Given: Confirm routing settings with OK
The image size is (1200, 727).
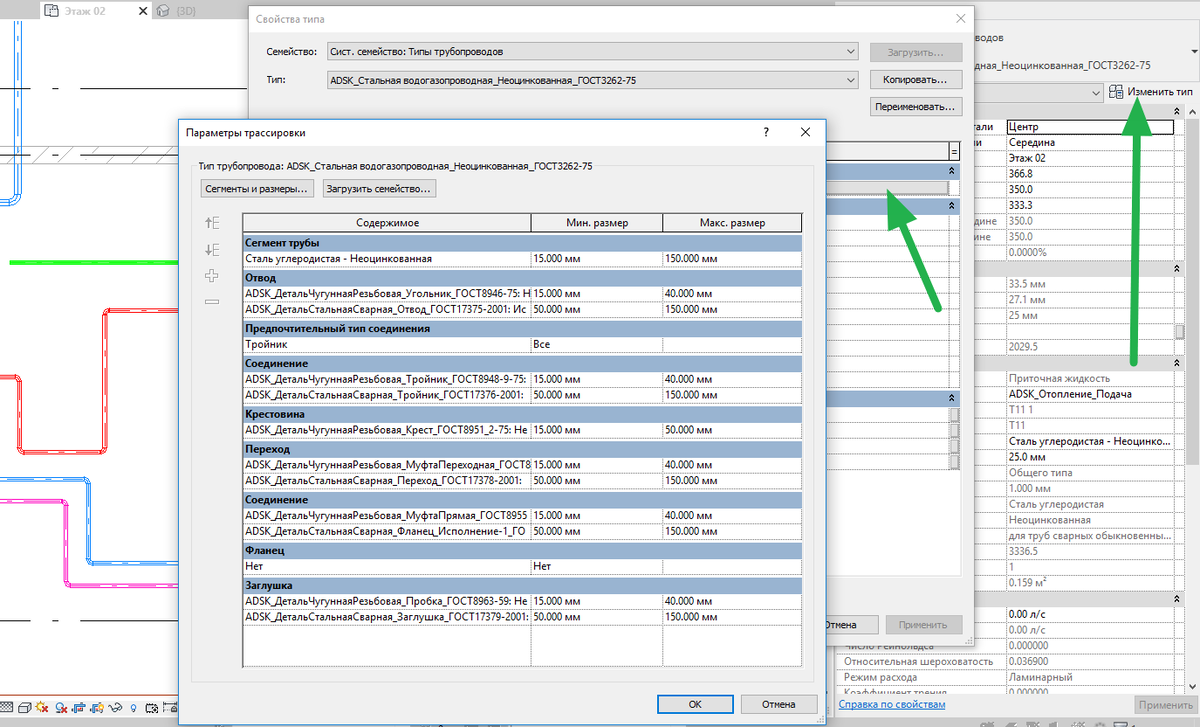Looking at the screenshot, I should pyautogui.click(x=695, y=704).
